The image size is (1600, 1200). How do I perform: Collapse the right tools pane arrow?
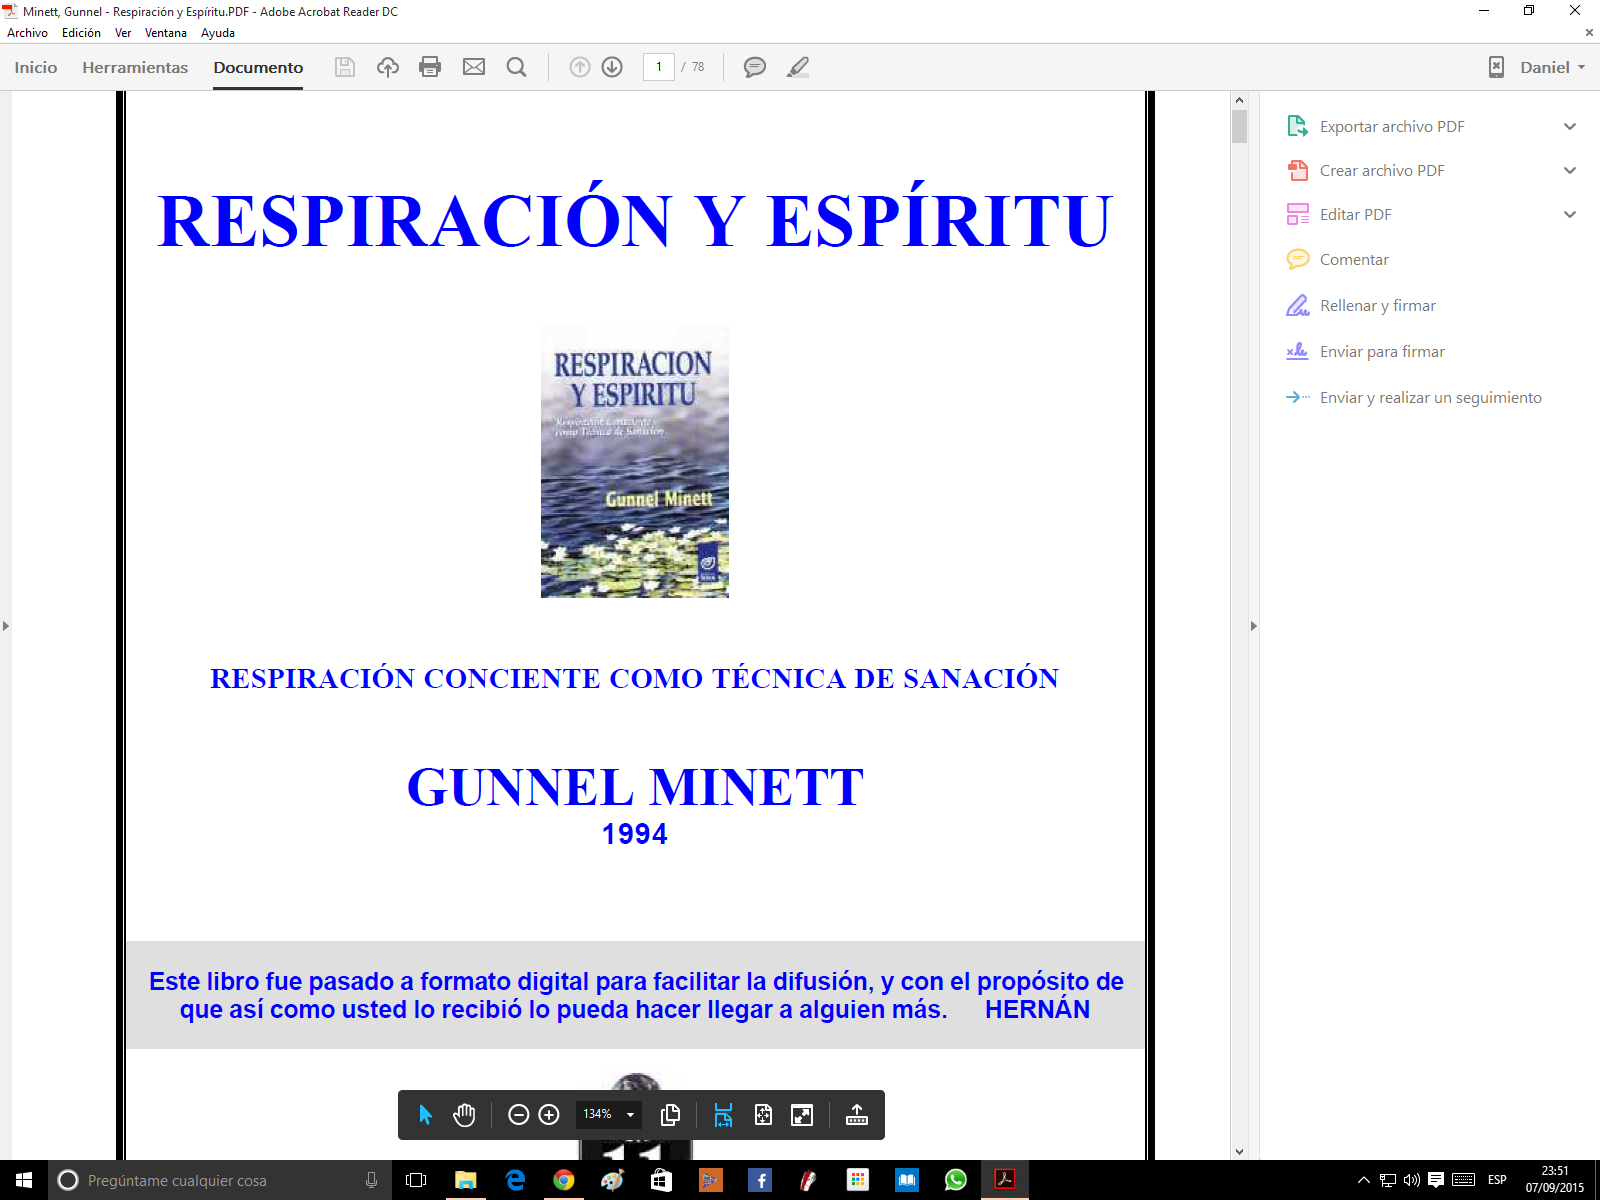[1254, 626]
